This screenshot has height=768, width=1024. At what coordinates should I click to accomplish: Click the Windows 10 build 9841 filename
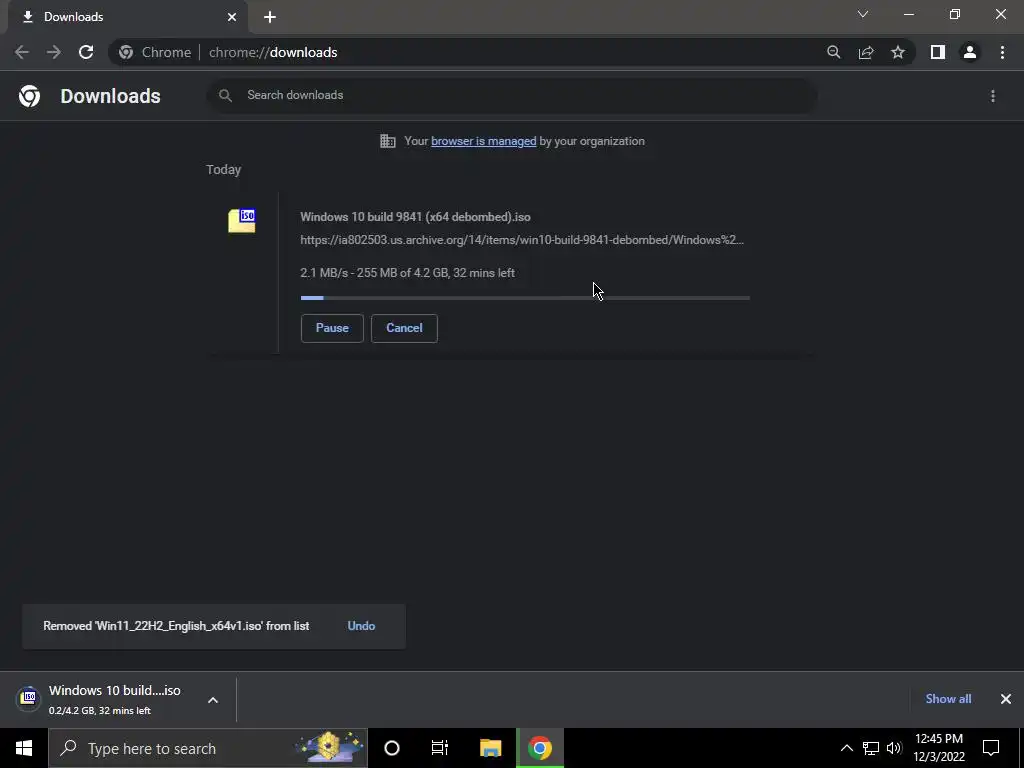(415, 217)
